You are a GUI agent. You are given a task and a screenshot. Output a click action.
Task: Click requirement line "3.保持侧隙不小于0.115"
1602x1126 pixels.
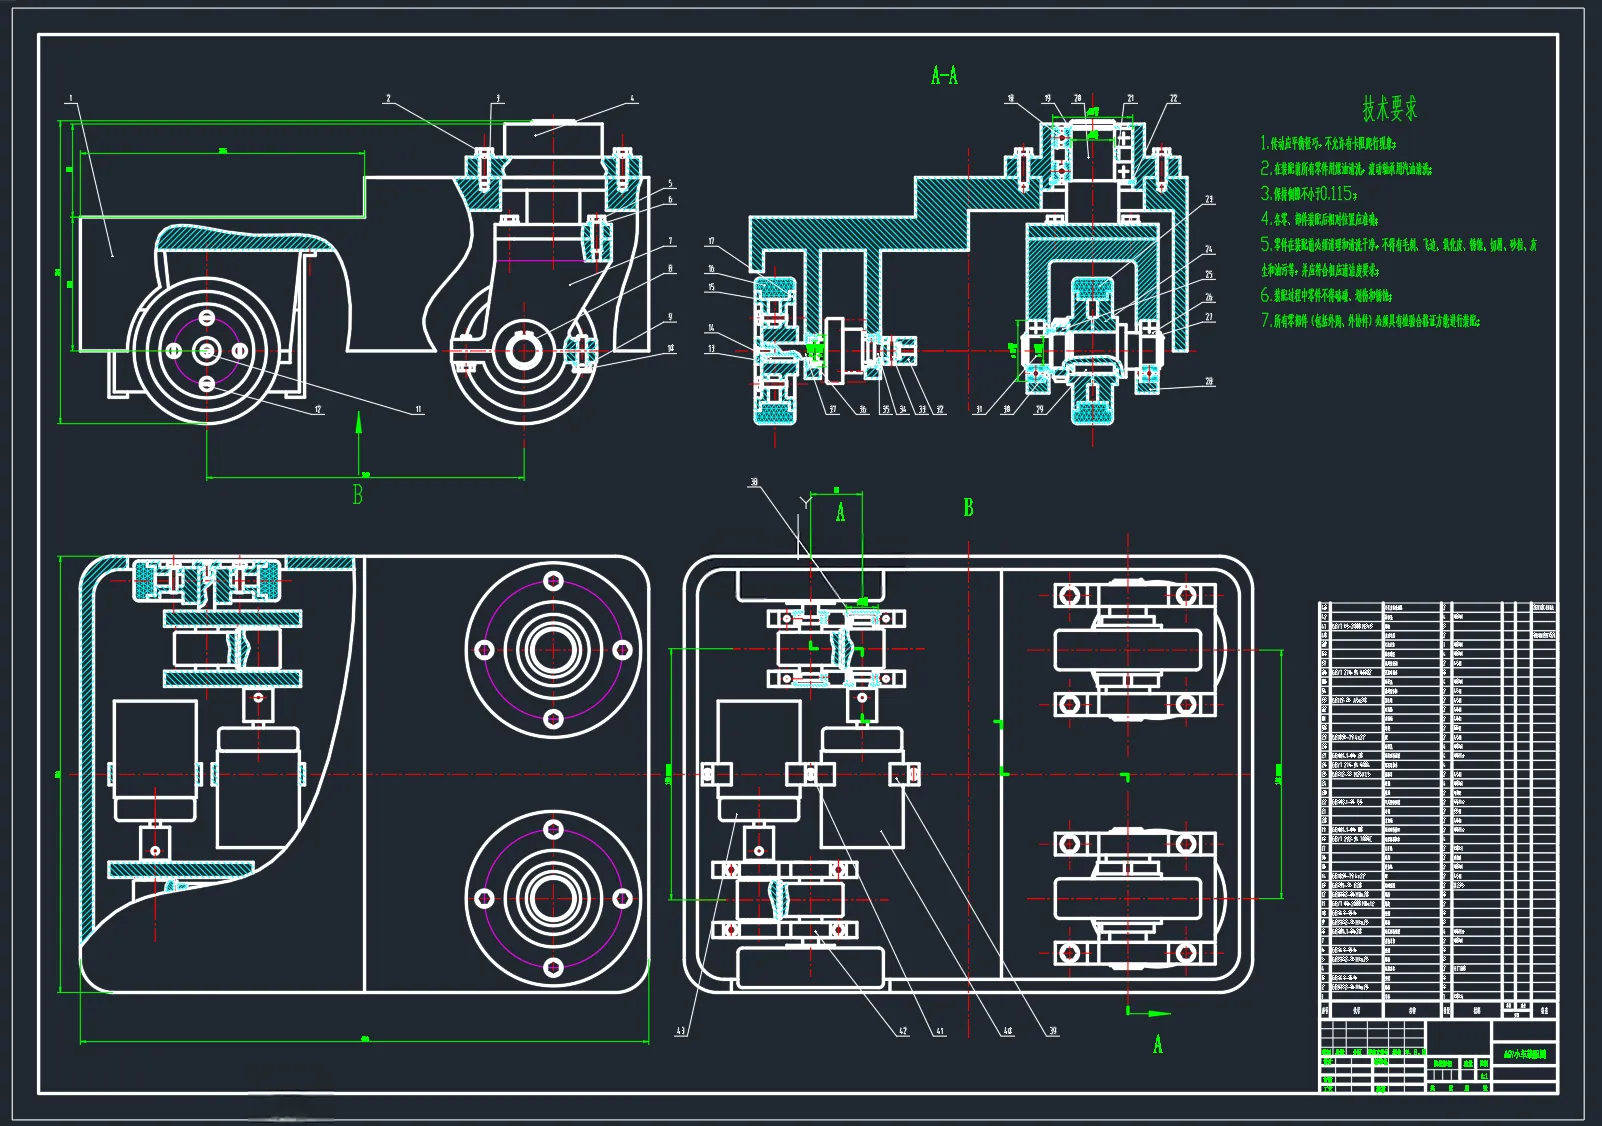tap(1309, 194)
